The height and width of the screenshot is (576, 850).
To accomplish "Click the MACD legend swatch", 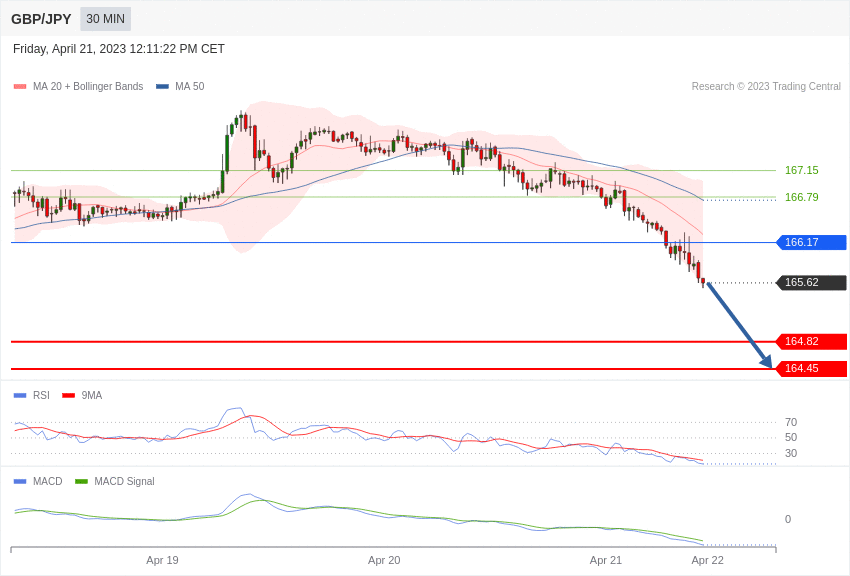I will 20,482.
